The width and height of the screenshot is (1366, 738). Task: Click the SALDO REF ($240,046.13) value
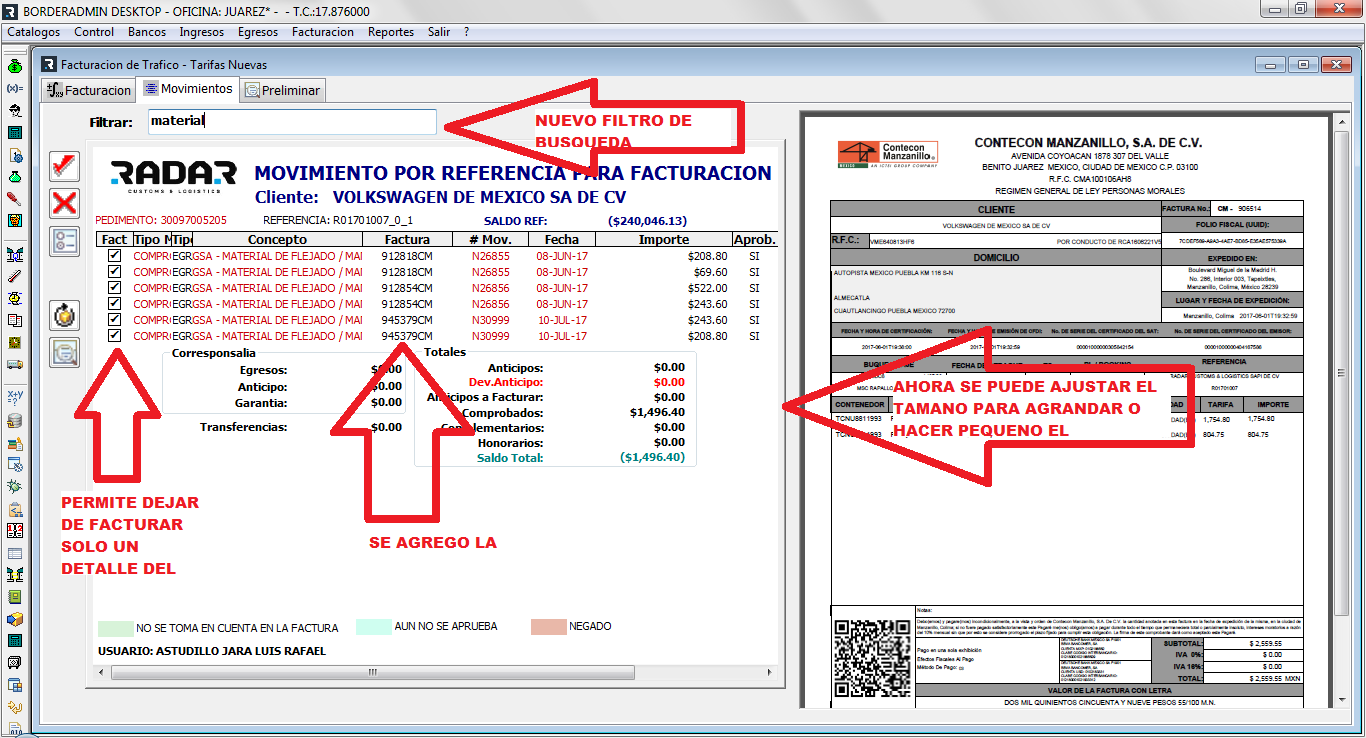tap(647, 220)
